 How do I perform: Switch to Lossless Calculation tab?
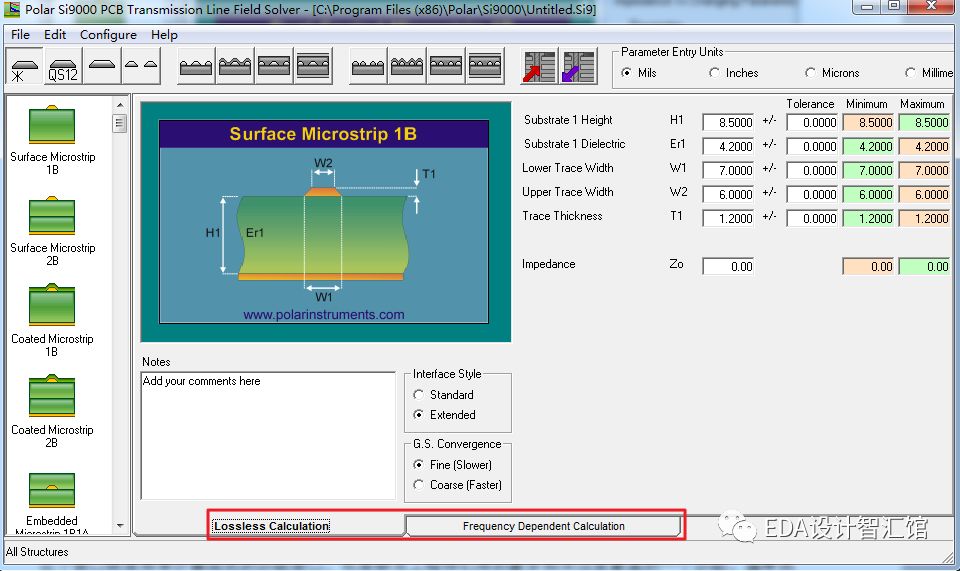(x=271, y=526)
